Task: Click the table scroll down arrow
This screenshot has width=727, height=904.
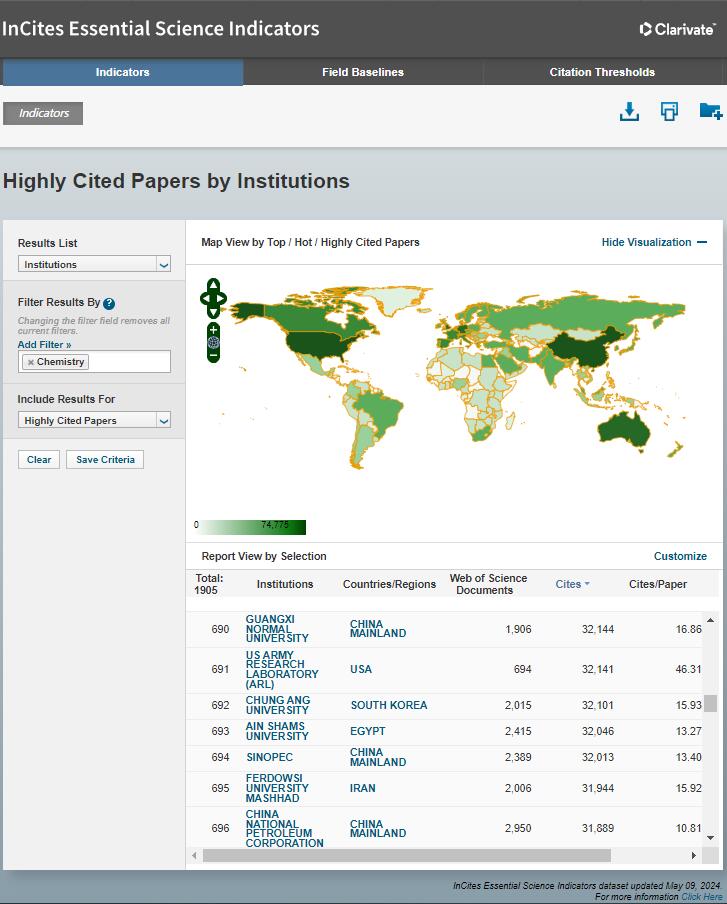Action: pos(710,838)
